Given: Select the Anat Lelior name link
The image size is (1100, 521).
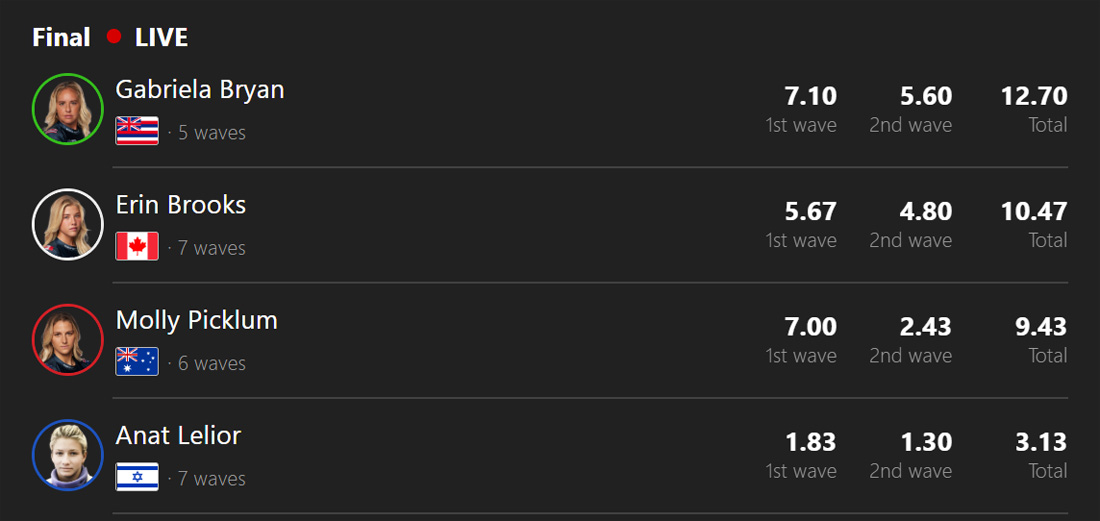Looking at the screenshot, I should (x=178, y=436).
